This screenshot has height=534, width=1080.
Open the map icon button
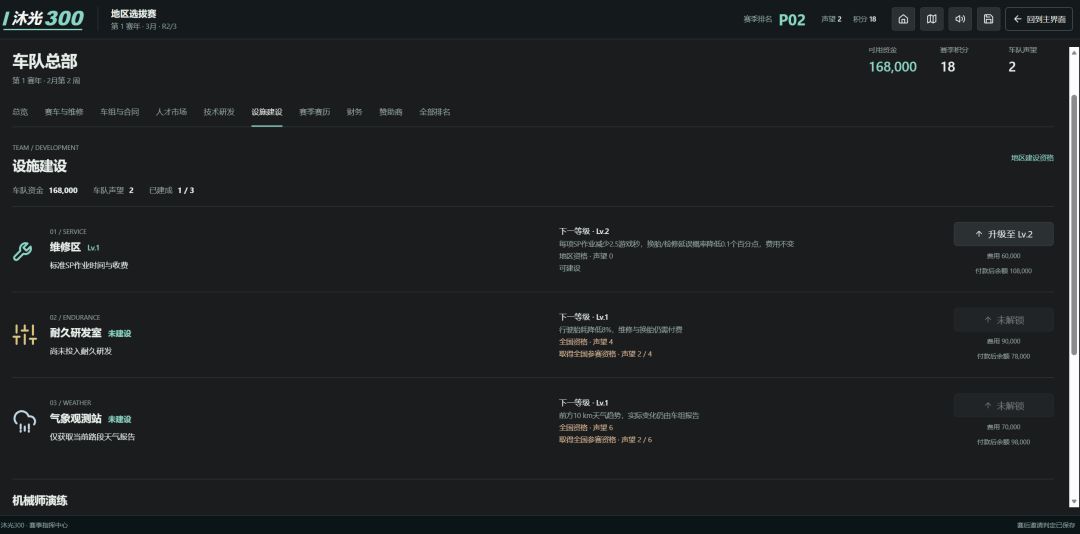pyautogui.click(x=931, y=19)
